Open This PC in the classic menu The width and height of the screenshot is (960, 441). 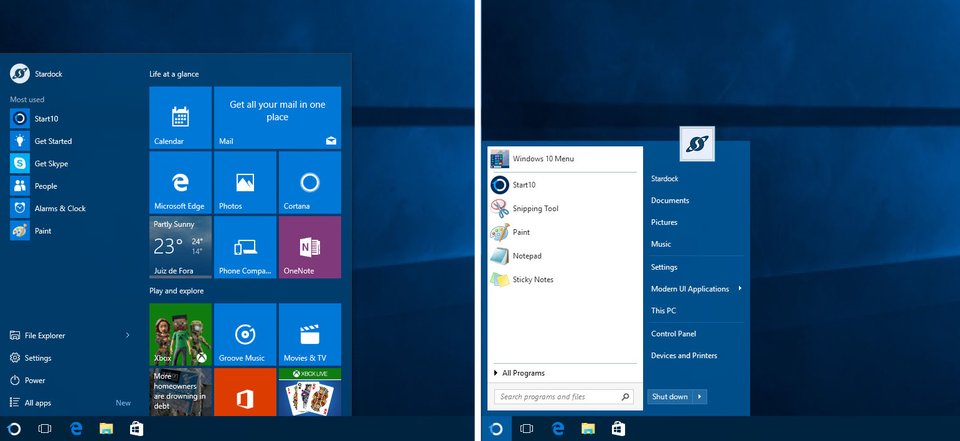(663, 311)
